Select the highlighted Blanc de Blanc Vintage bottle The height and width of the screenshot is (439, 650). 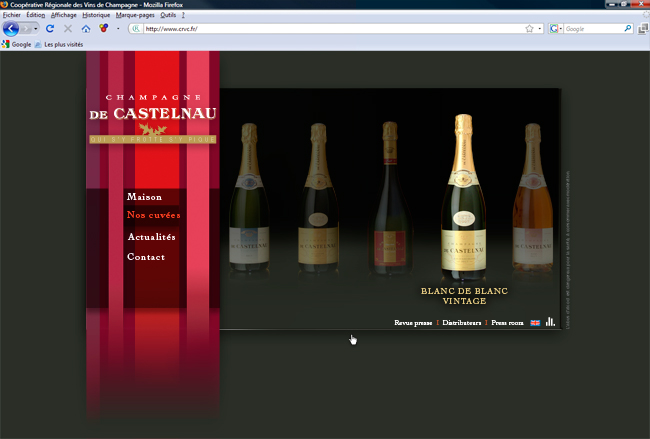pos(463,197)
